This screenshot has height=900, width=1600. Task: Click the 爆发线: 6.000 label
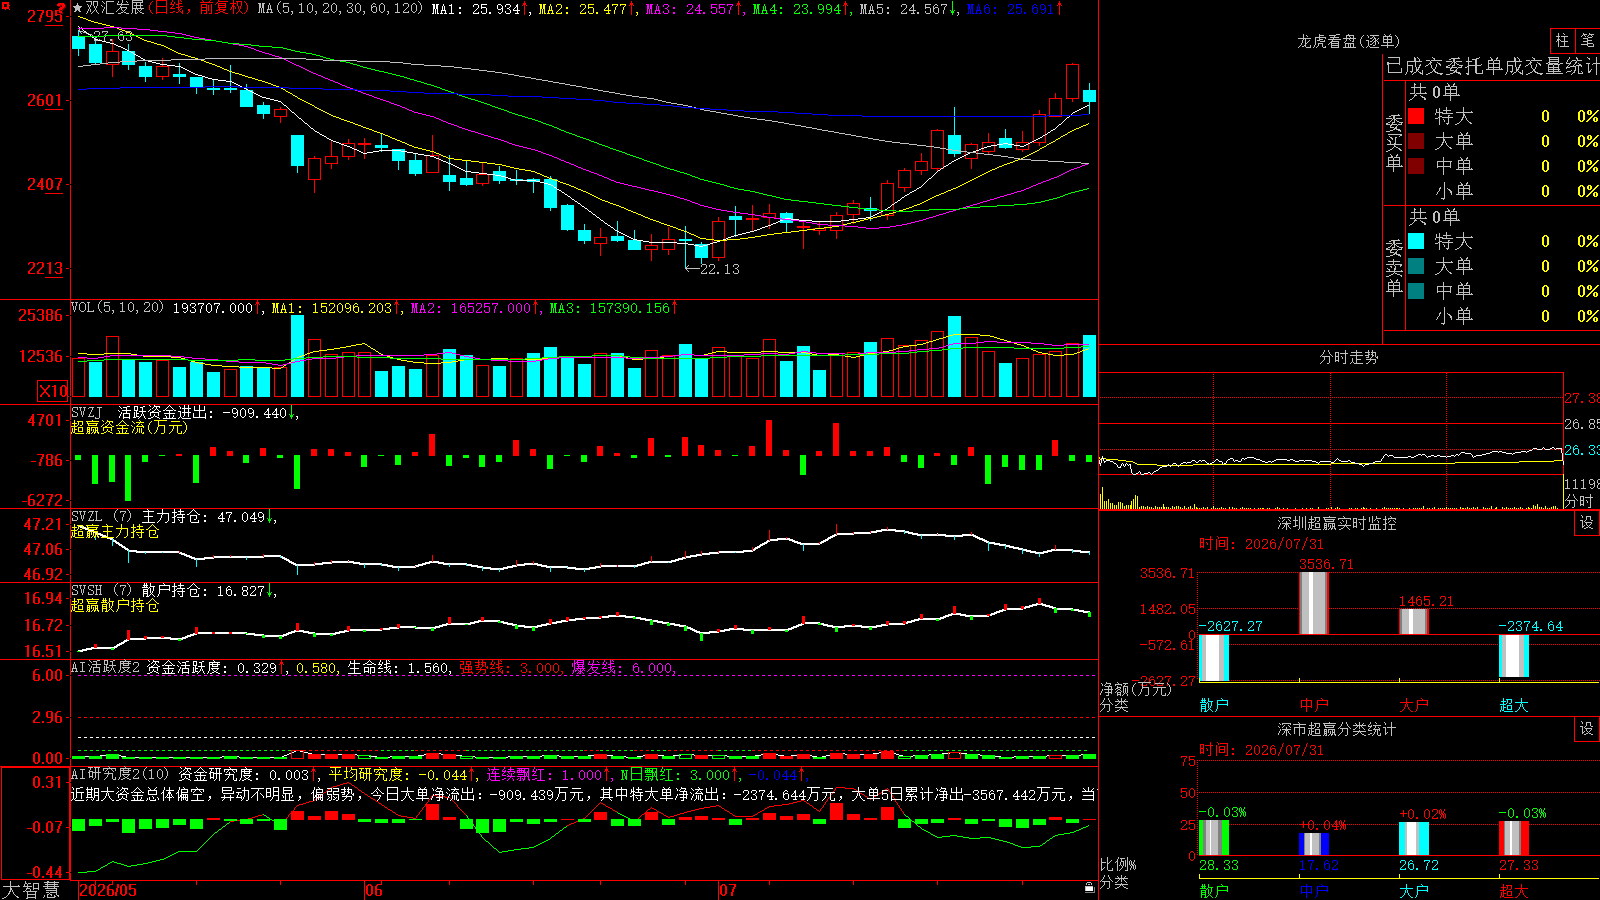pos(624,667)
